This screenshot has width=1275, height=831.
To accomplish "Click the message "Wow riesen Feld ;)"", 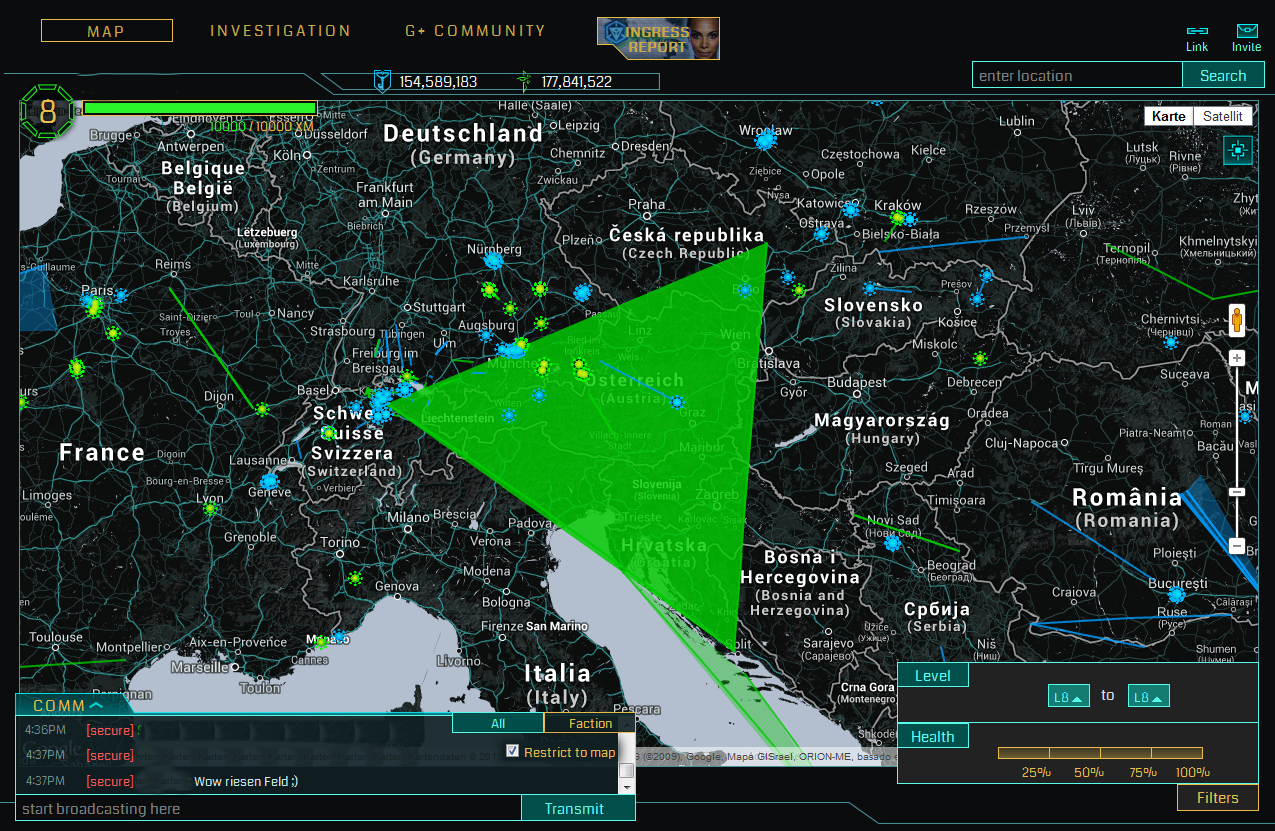I will 246,781.
